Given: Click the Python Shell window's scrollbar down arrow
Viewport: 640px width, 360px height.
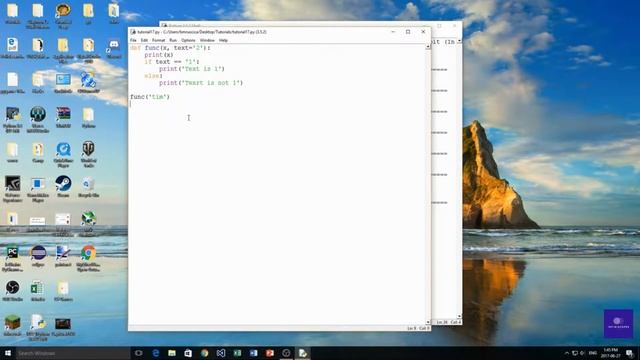Looking at the screenshot, I should pos(459,316).
